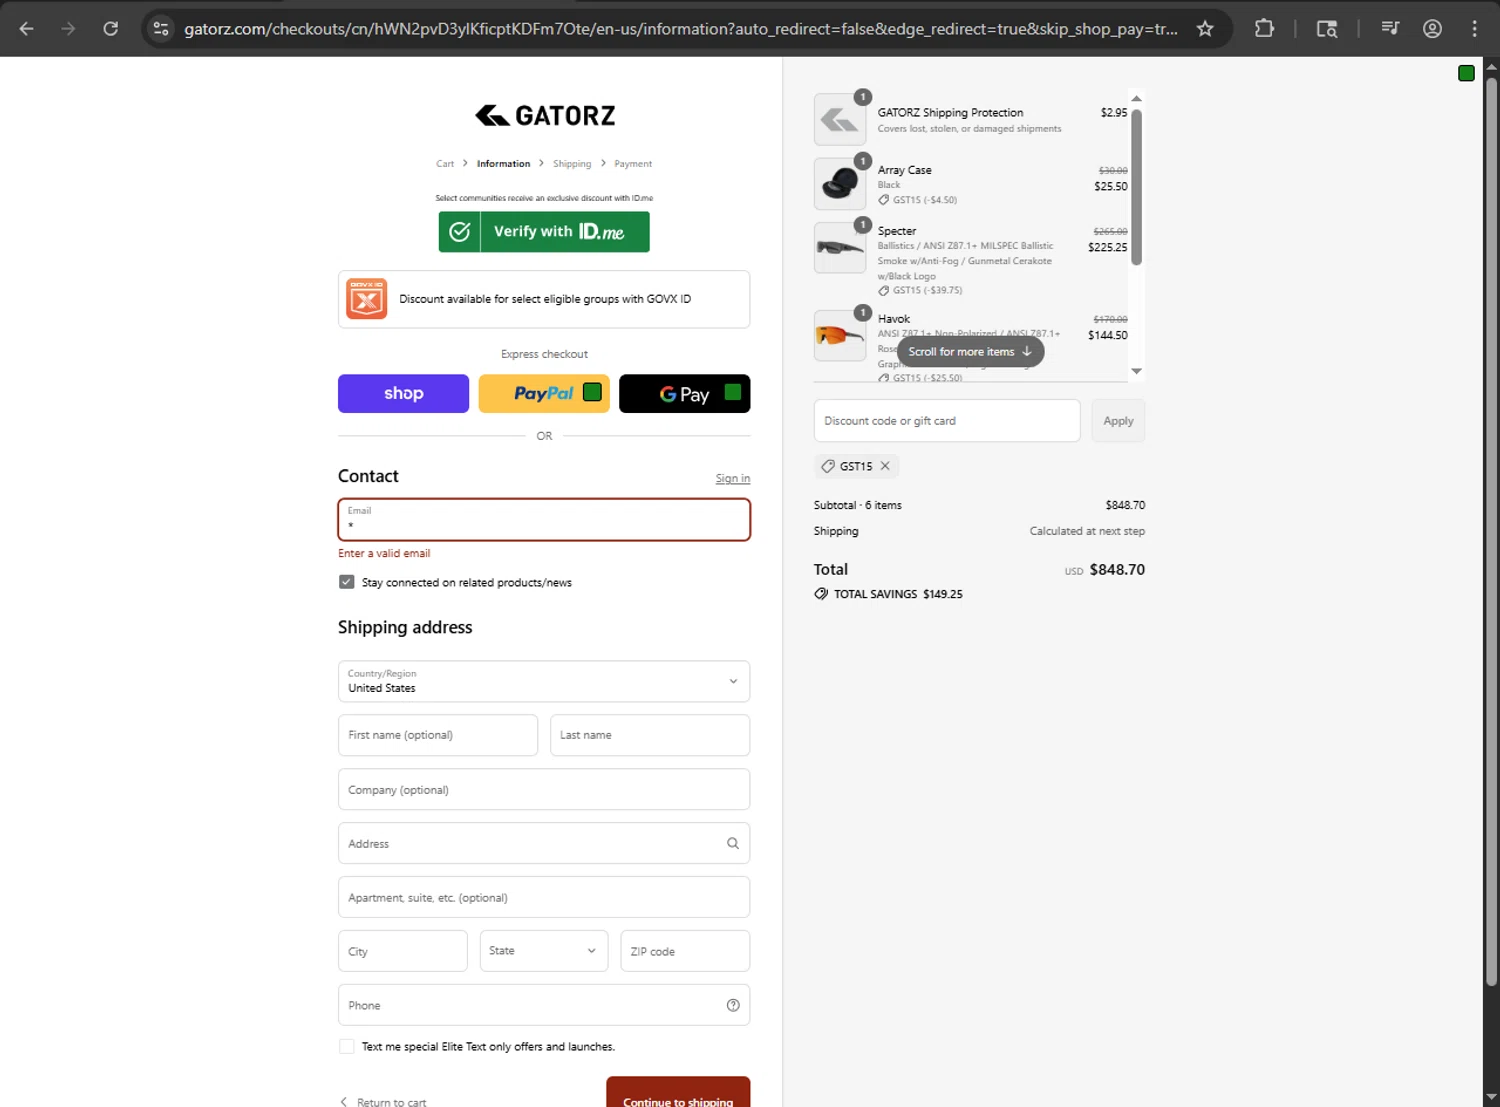Open site information icon in address bar

161,29
